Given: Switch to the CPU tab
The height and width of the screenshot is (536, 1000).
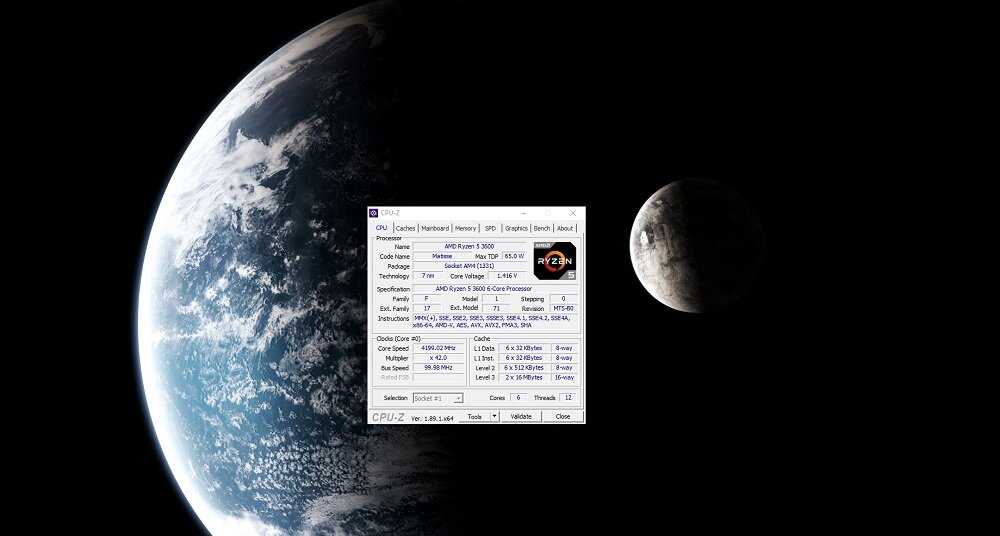Looking at the screenshot, I should (x=381, y=228).
